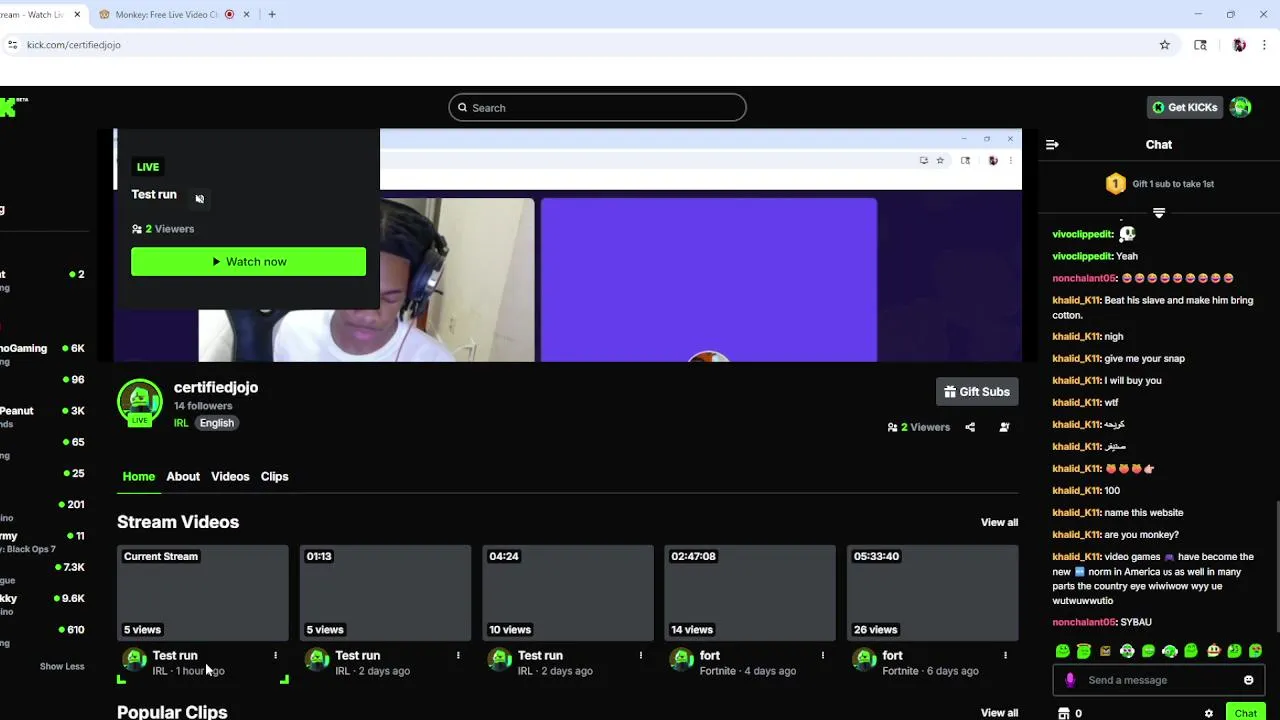Image resolution: width=1280 pixels, height=720 pixels.
Task: Expand the chat leaderboard chevron below gift banner
Action: pos(1159,212)
